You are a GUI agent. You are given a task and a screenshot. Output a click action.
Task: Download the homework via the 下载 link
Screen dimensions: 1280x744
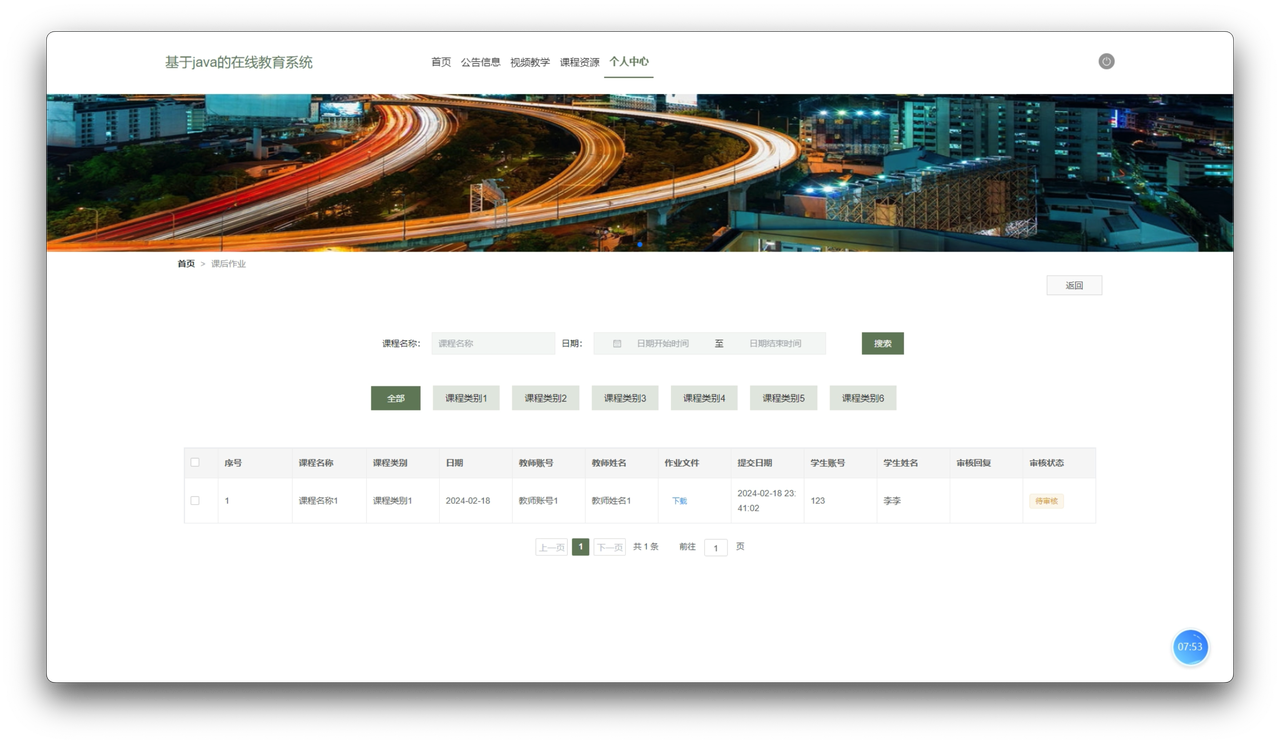click(x=678, y=500)
